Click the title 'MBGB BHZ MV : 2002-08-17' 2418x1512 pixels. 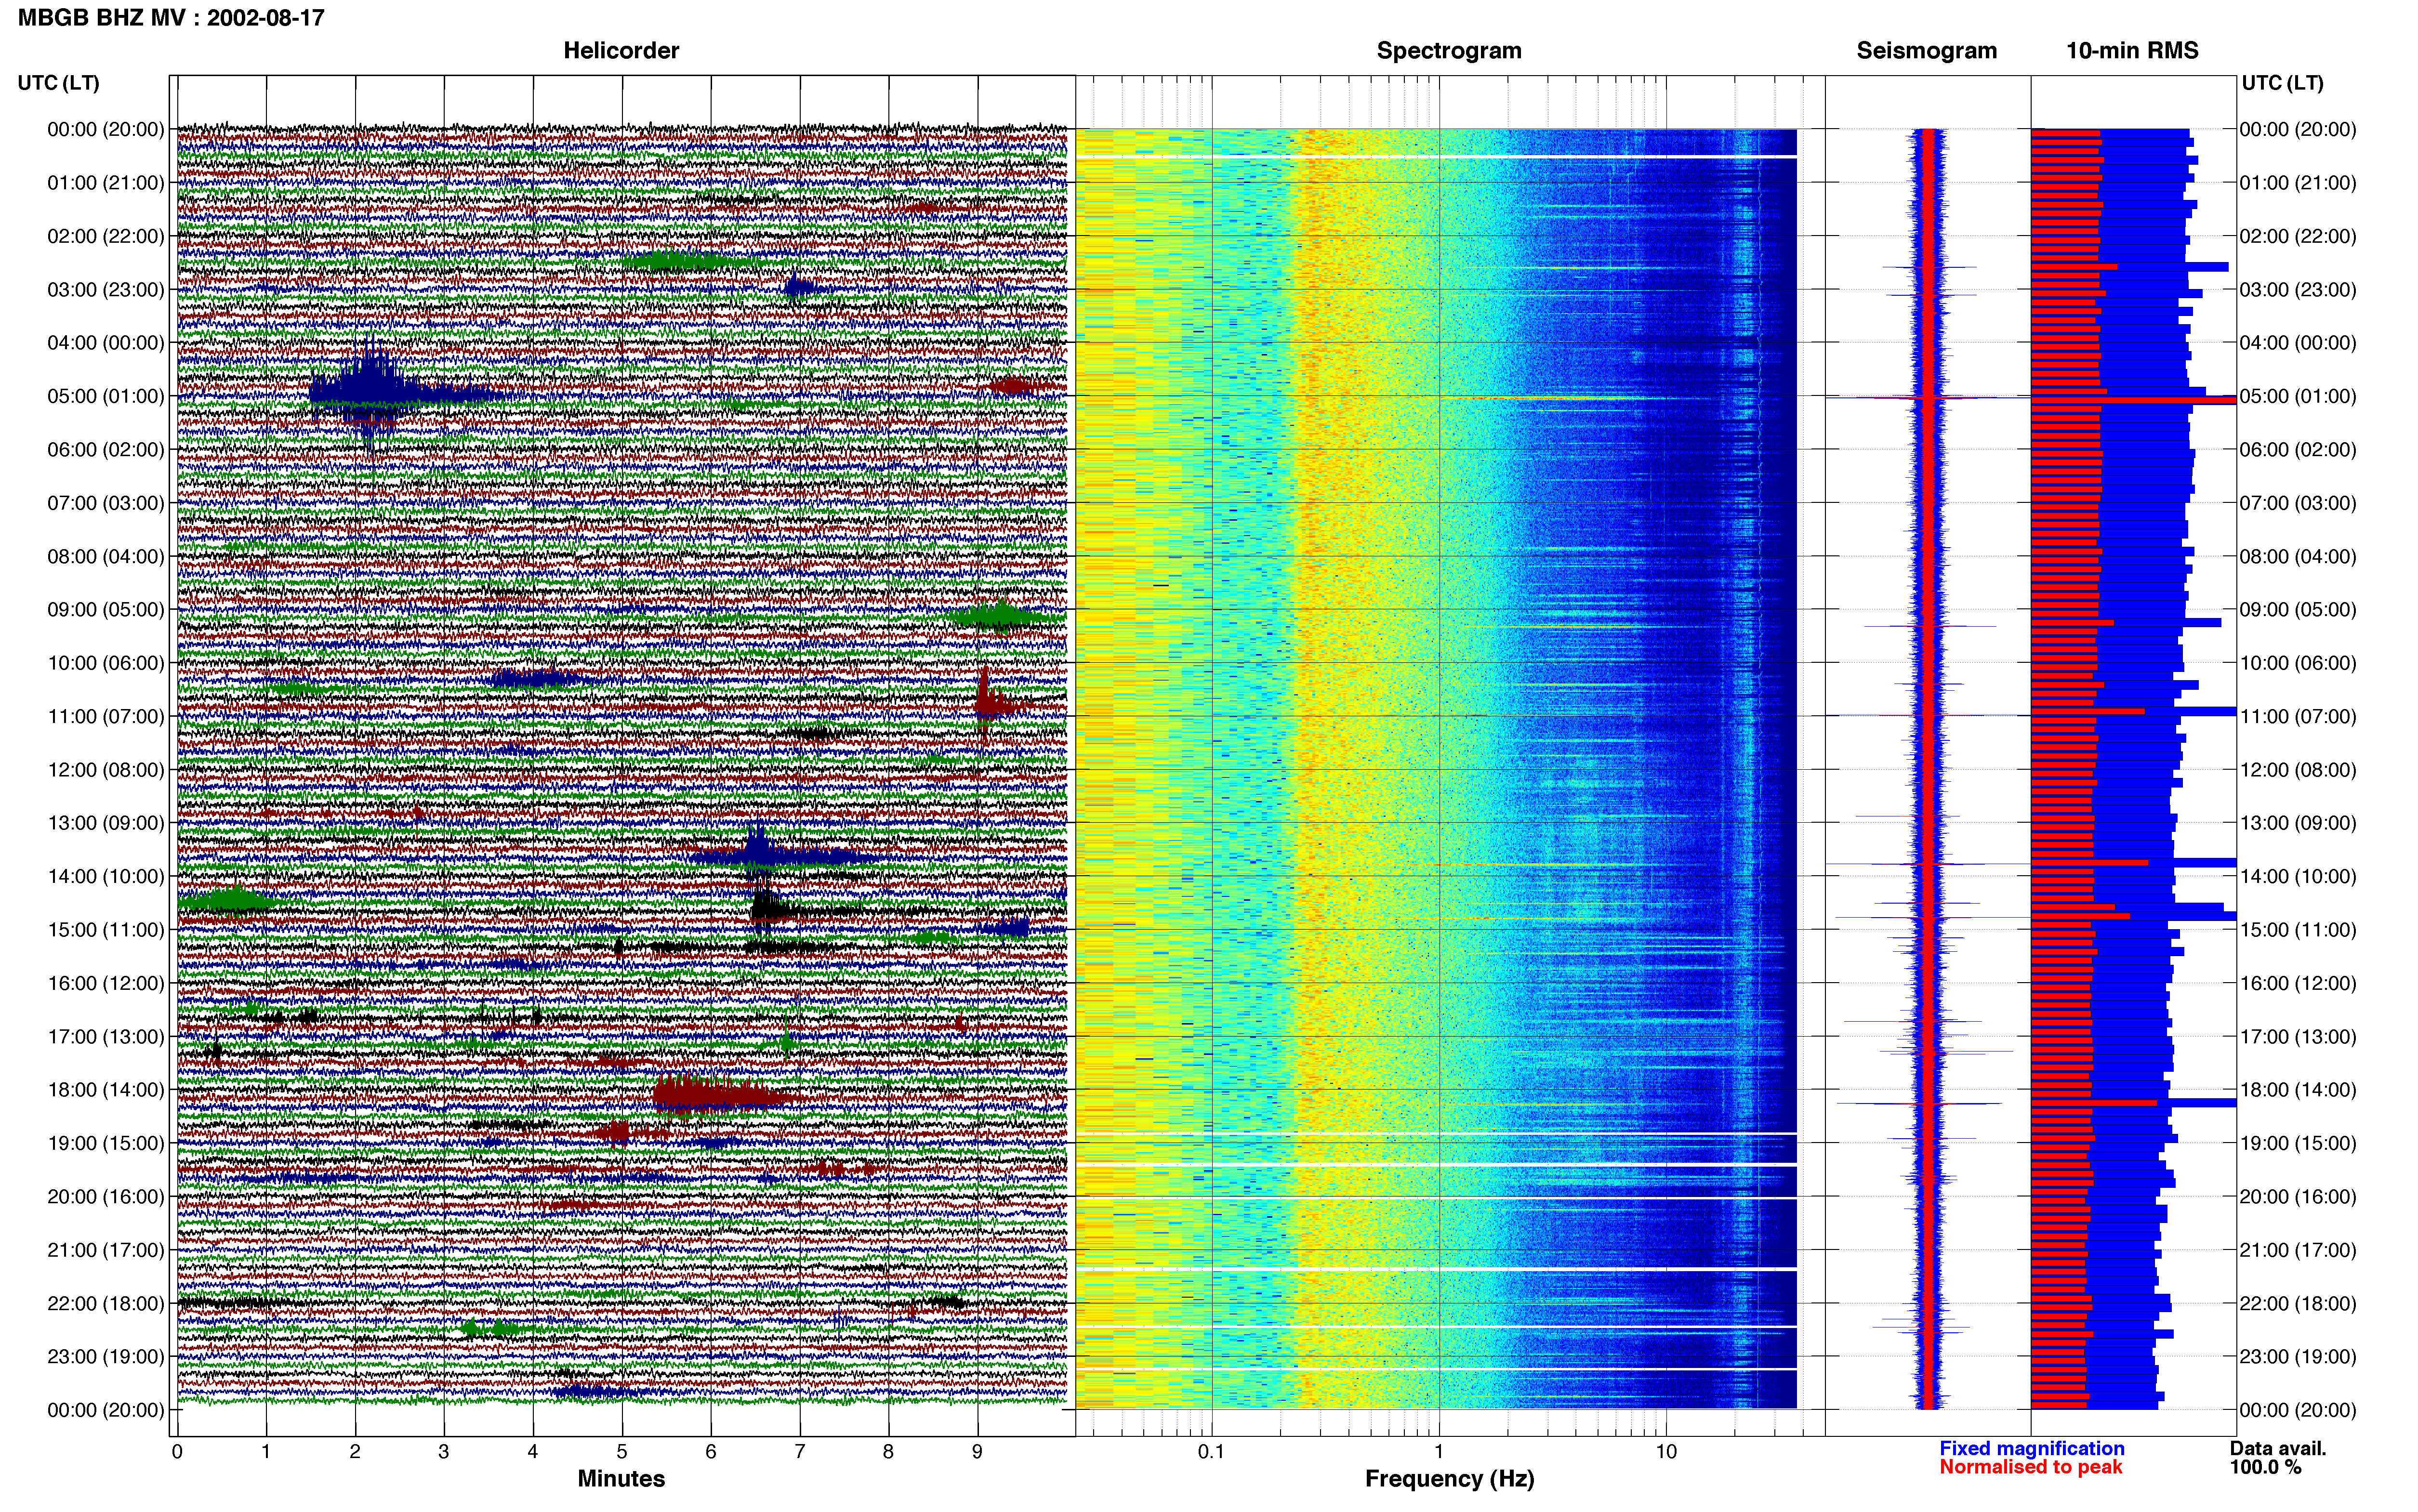pos(171,17)
